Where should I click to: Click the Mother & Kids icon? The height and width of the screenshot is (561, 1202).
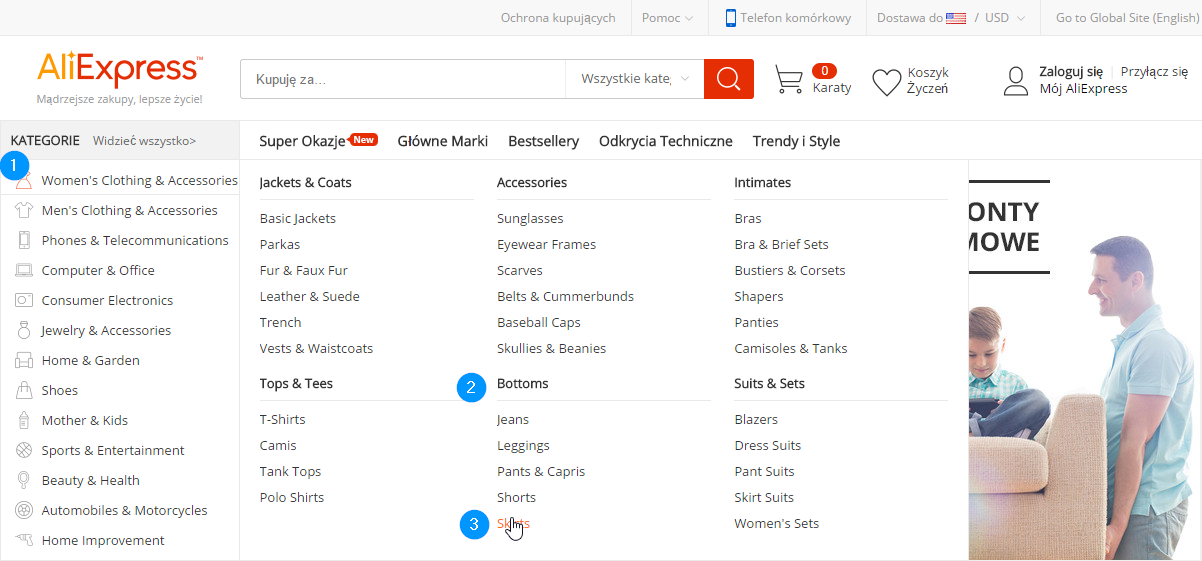[x=24, y=420]
